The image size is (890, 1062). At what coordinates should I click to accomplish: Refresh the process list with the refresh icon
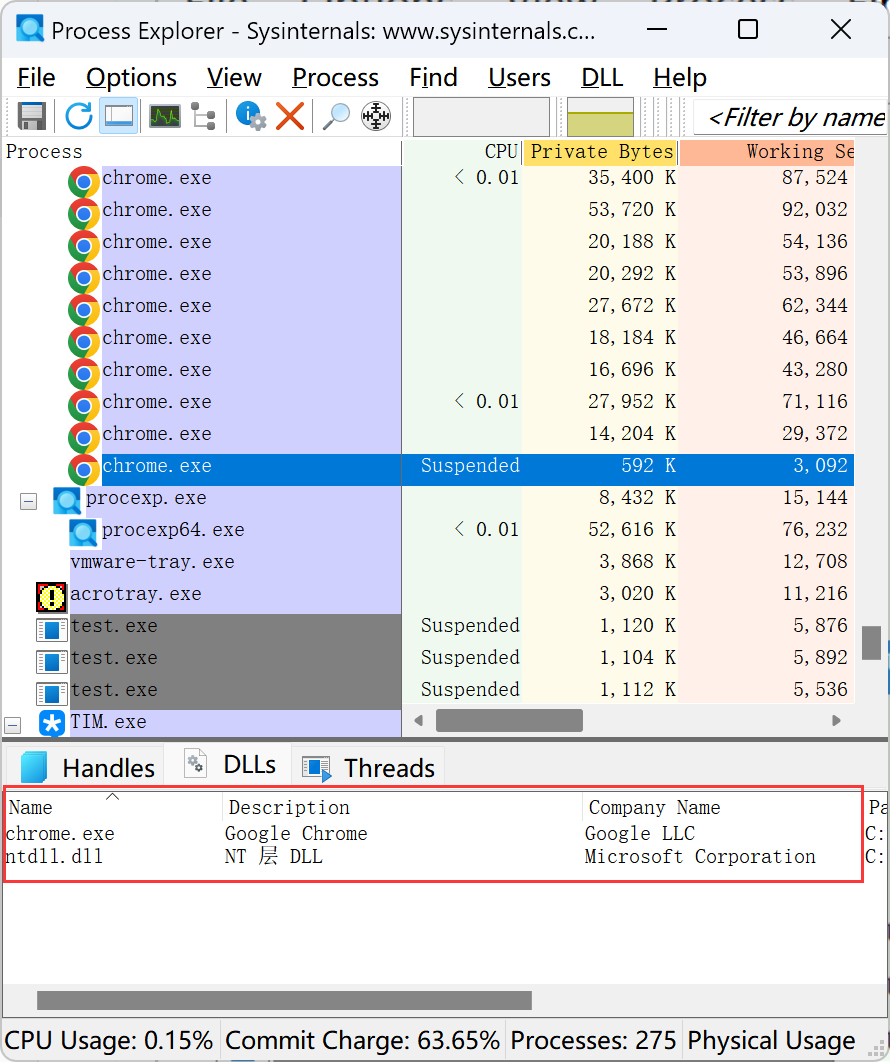coord(78,116)
